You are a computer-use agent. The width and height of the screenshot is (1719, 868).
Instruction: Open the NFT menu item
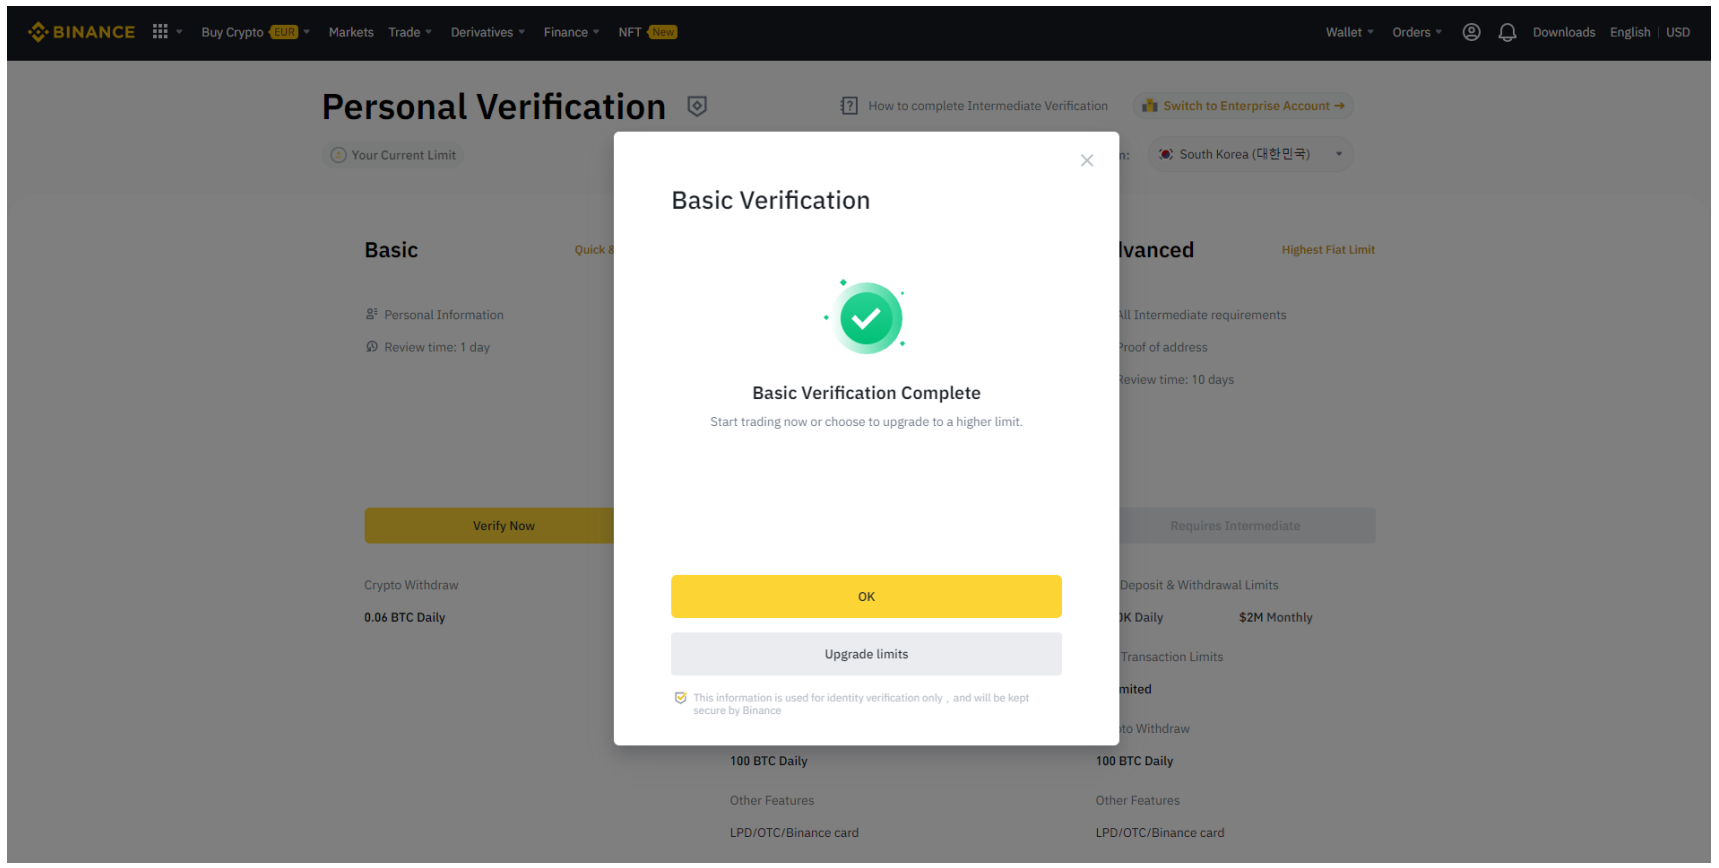tap(648, 32)
